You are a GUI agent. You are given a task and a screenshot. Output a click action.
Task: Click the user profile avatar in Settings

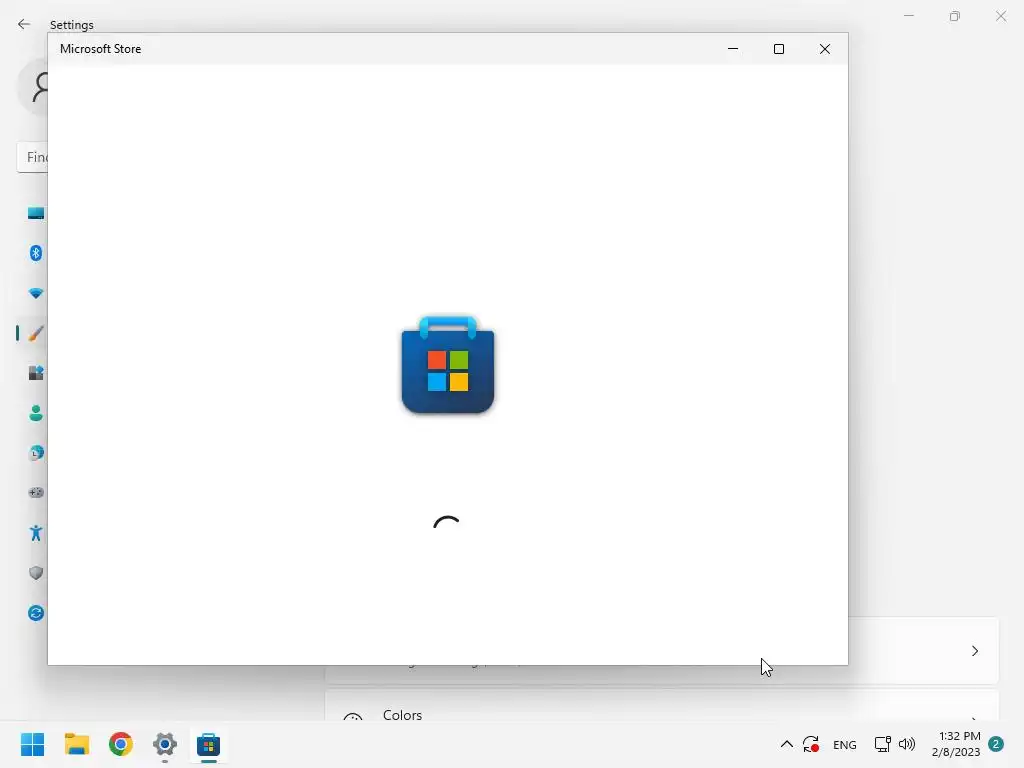pos(33,87)
